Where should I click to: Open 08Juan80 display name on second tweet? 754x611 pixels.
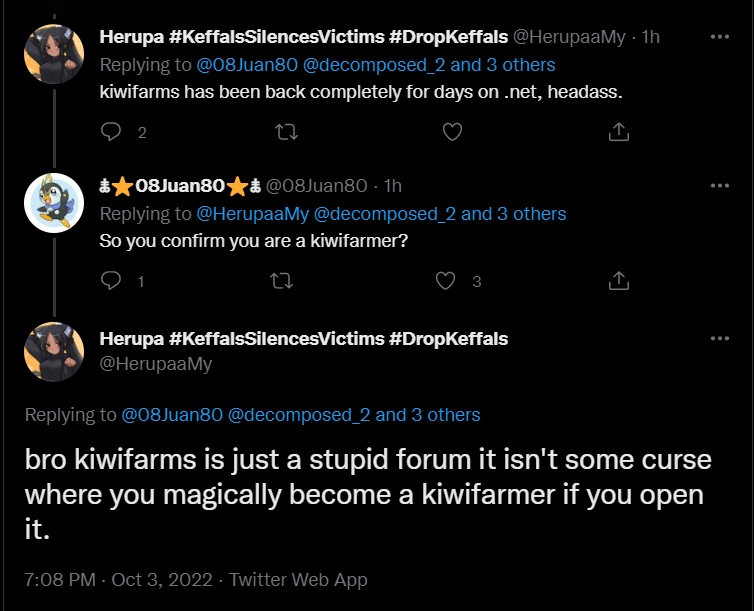coord(179,185)
